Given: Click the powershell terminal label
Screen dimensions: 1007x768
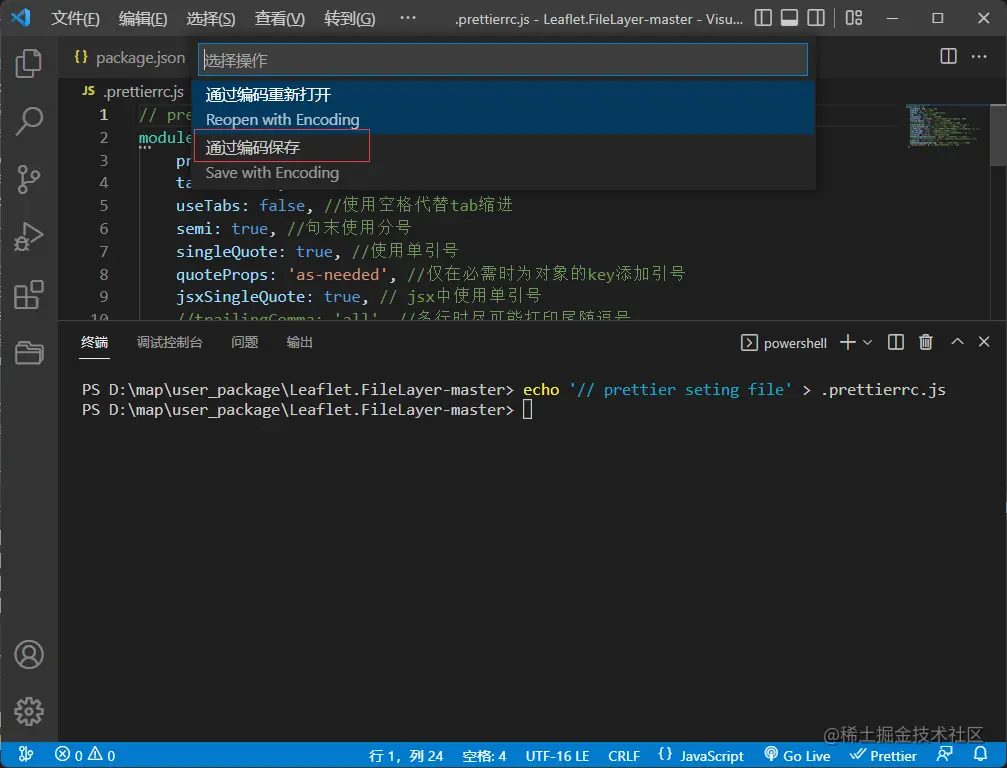Looking at the screenshot, I should pos(795,344).
